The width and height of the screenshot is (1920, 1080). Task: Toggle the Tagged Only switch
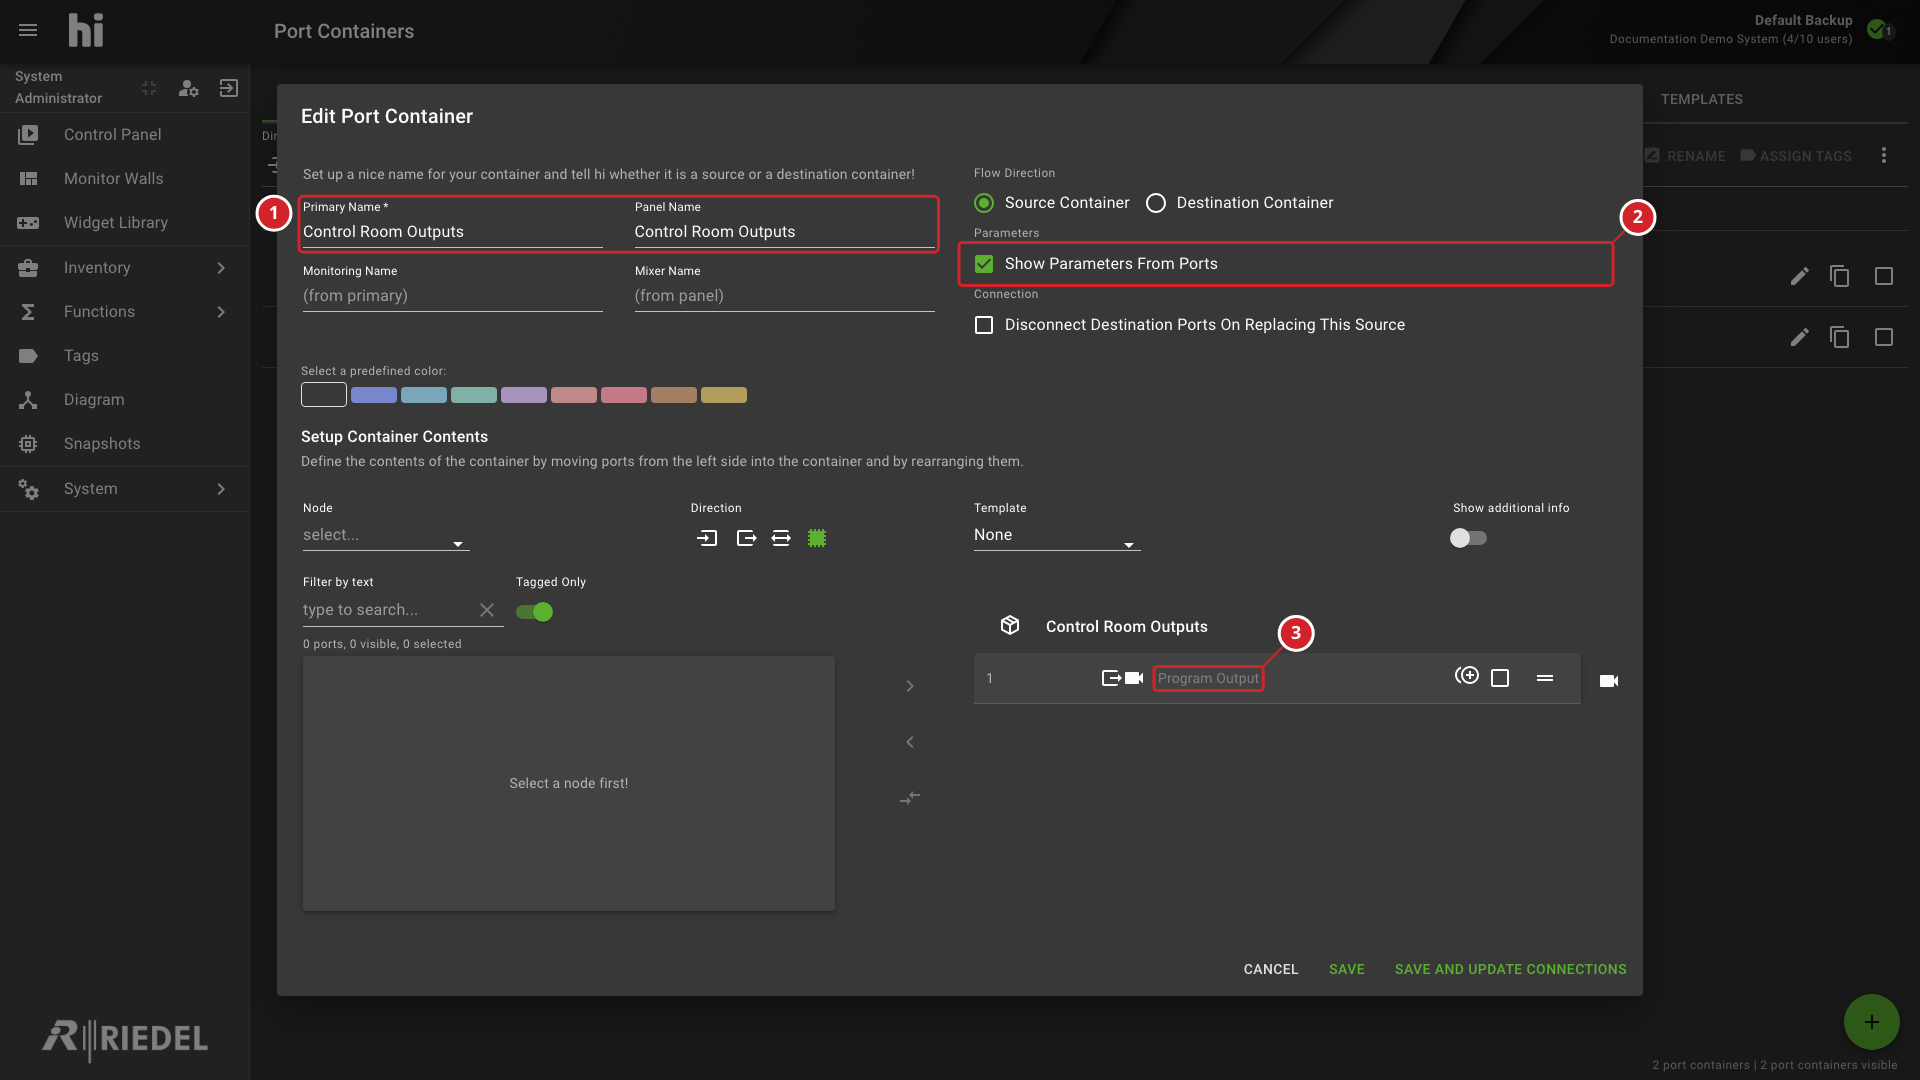(535, 612)
